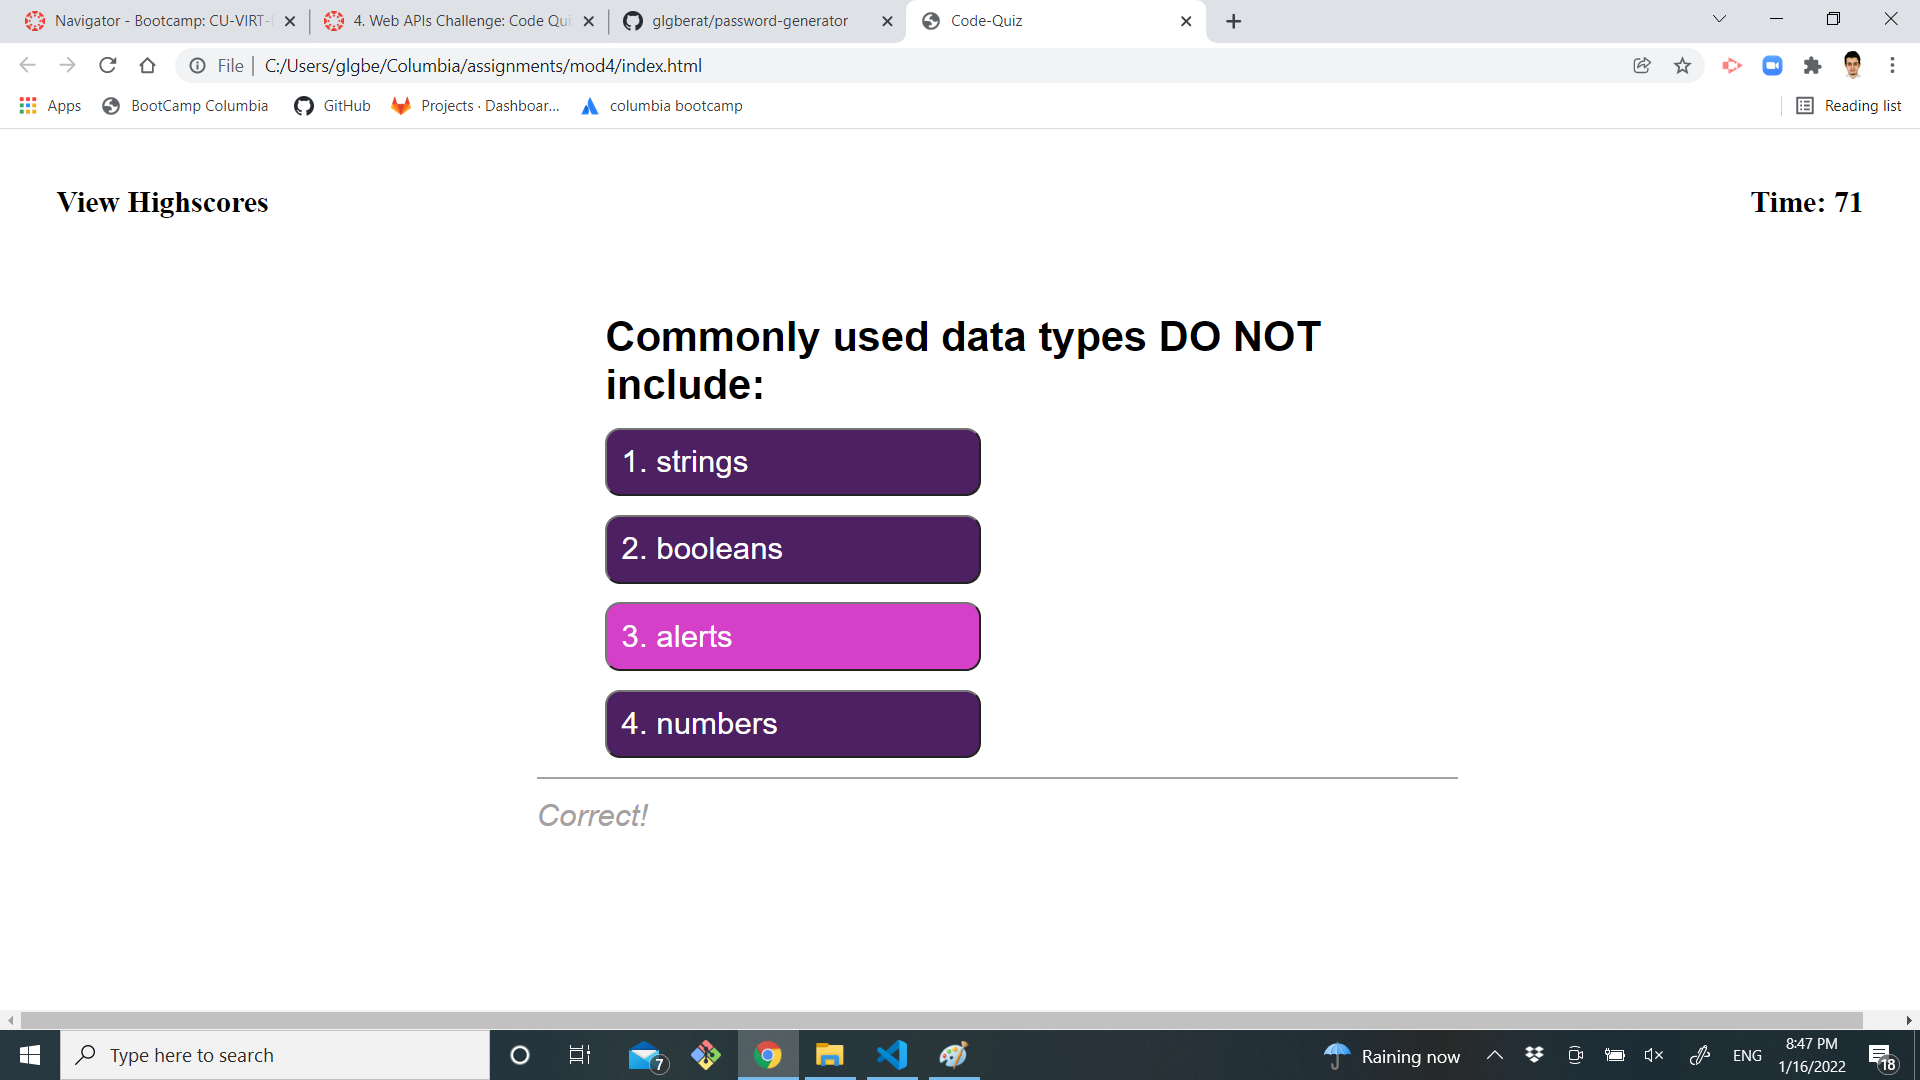
Task: Select the Web APIs Challenge tab
Action: (450, 20)
